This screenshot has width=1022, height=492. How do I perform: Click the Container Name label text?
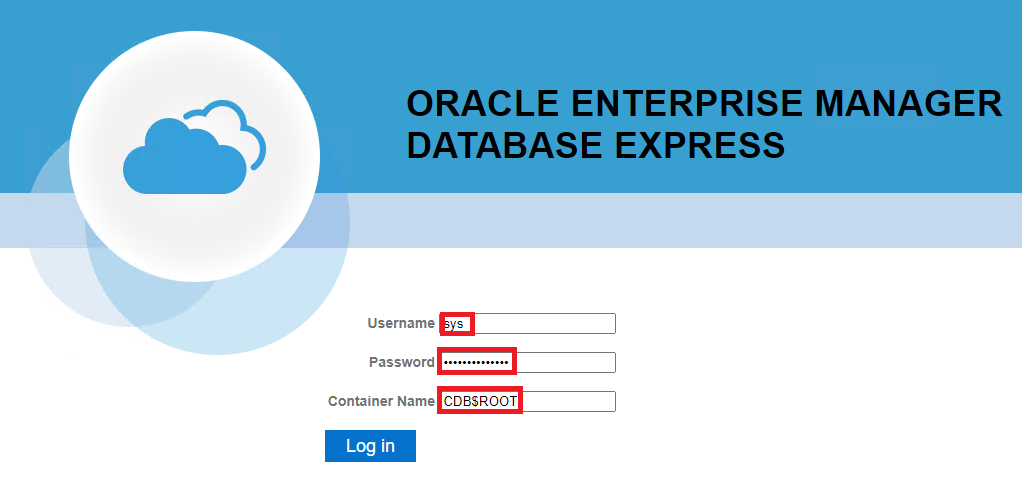[x=381, y=401]
